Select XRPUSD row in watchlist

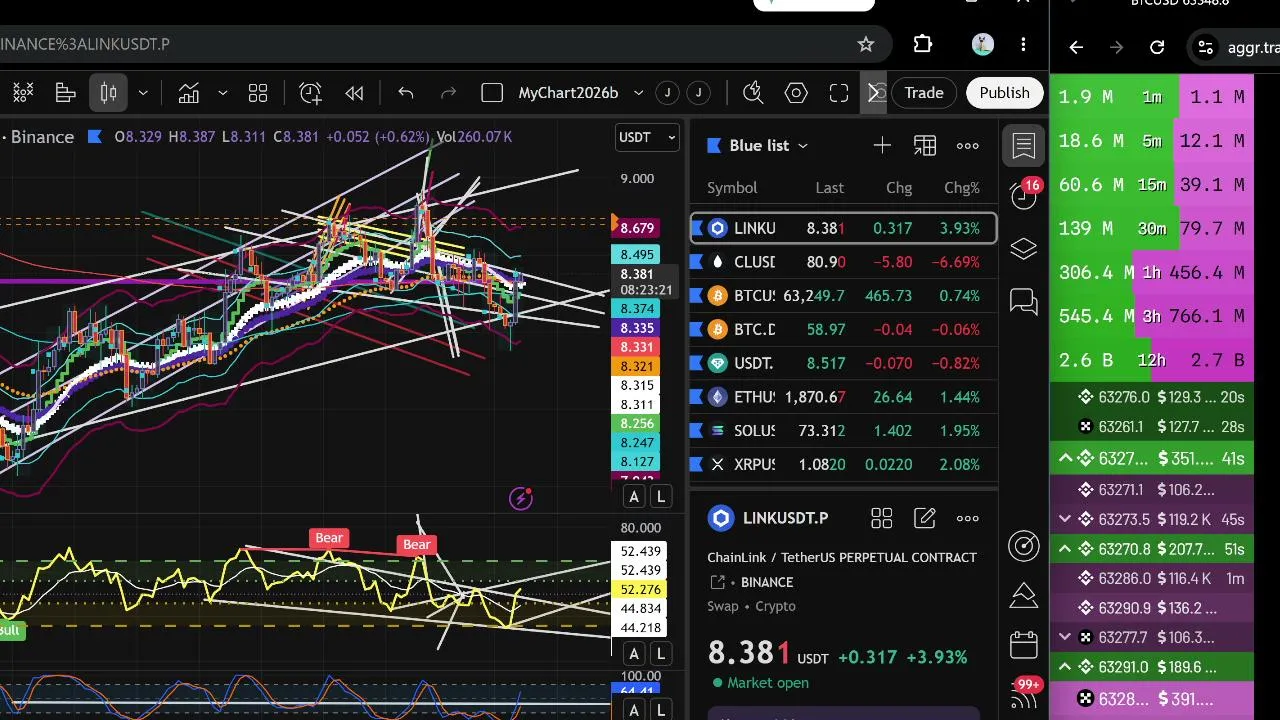[x=843, y=464]
